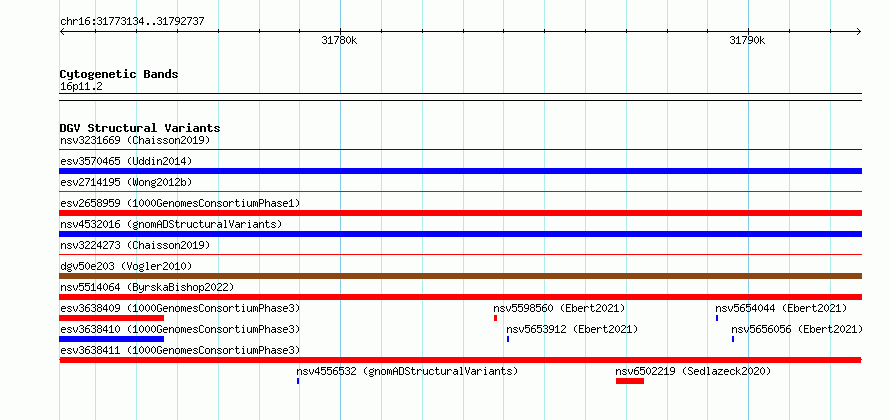Click the 31790k ruler label
Screen dimensions: 890x420
pyautogui.click(x=748, y=40)
